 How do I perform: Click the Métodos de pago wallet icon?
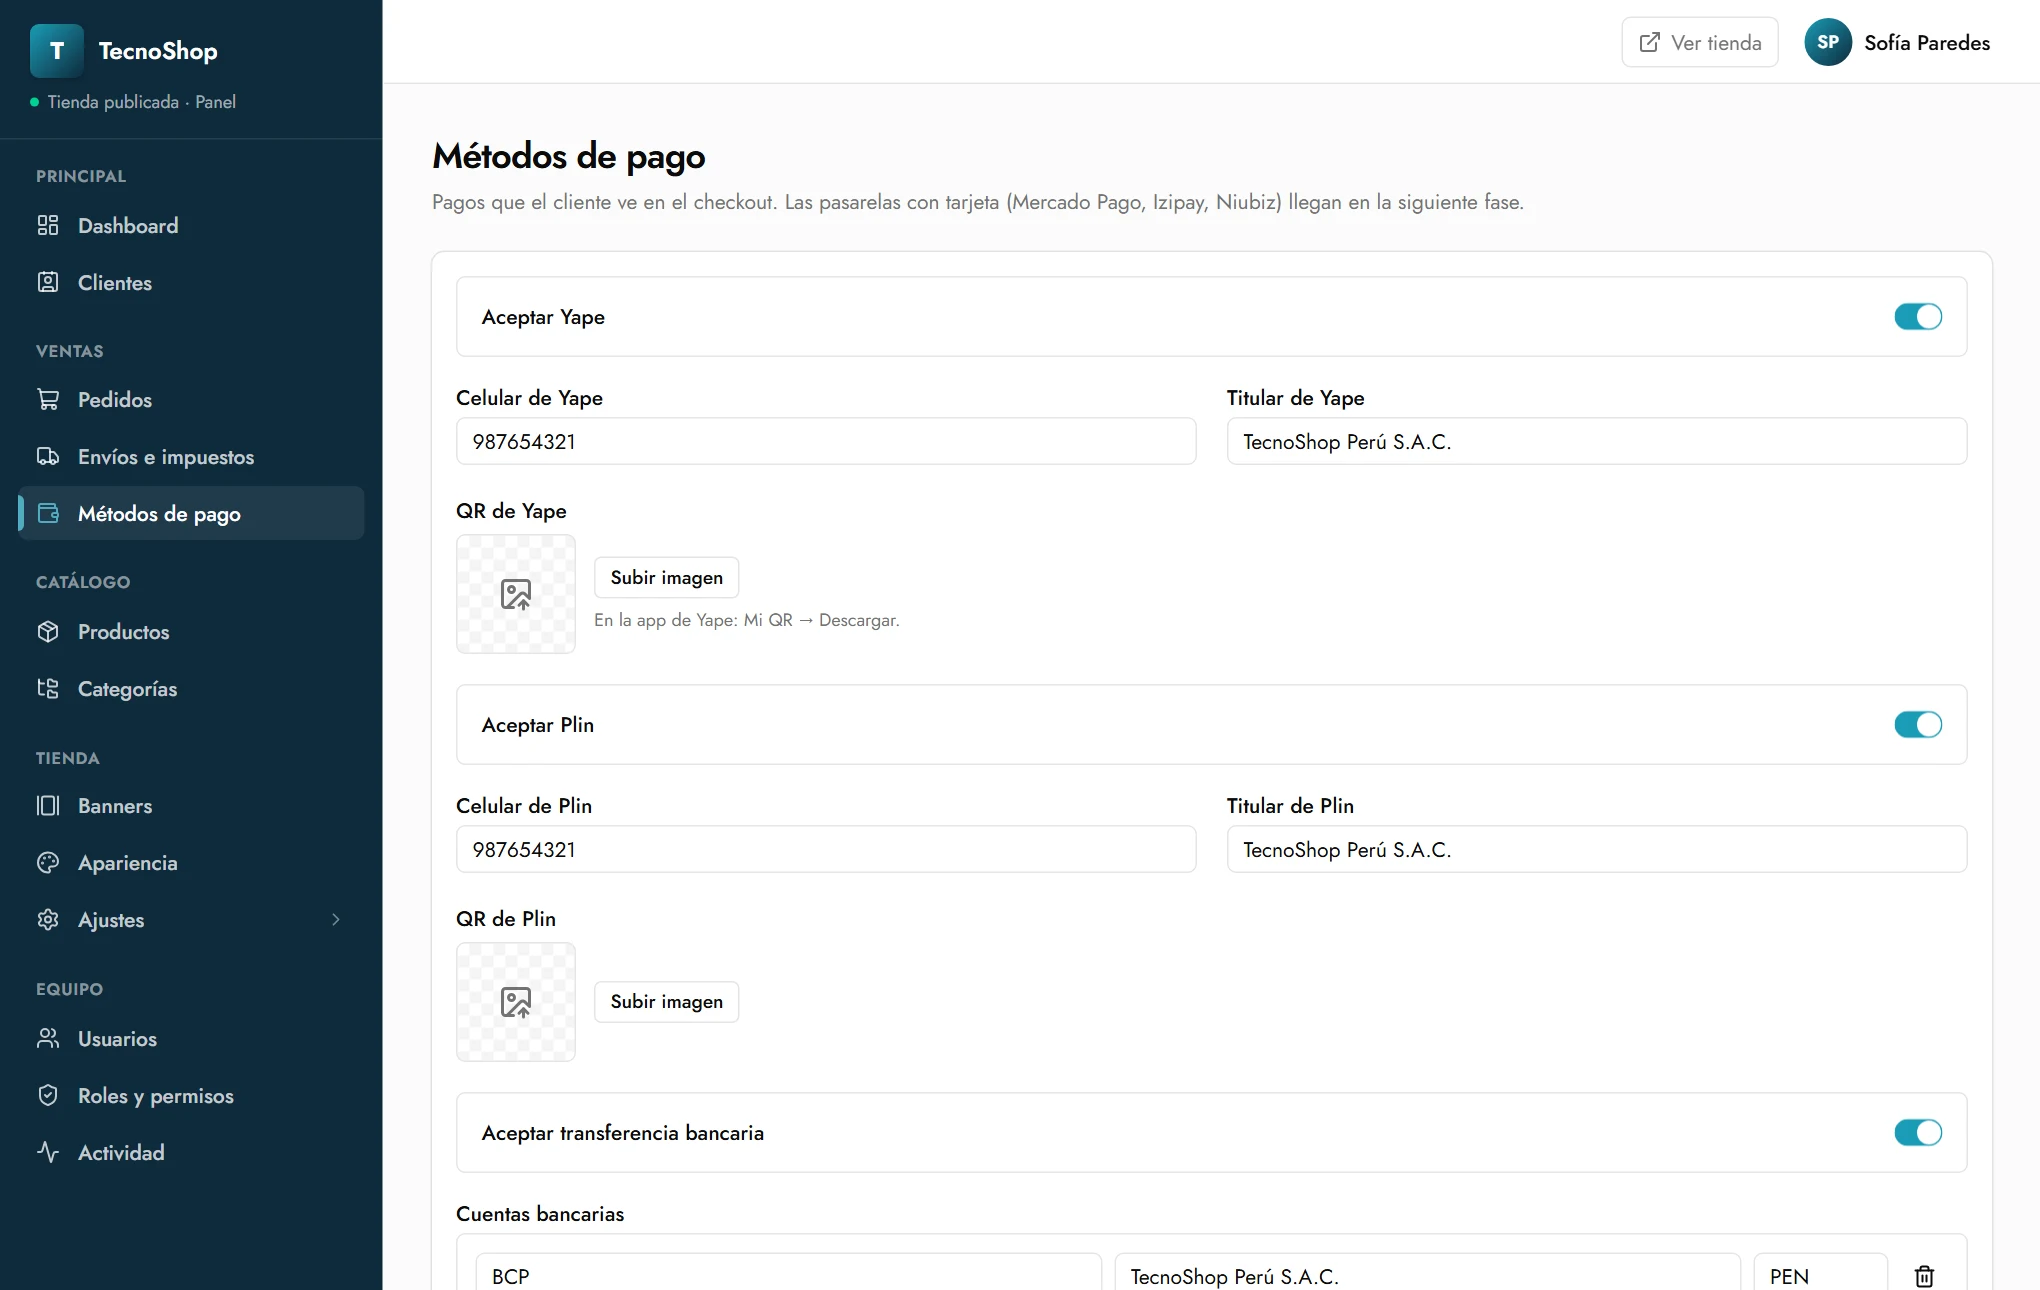tap(48, 513)
